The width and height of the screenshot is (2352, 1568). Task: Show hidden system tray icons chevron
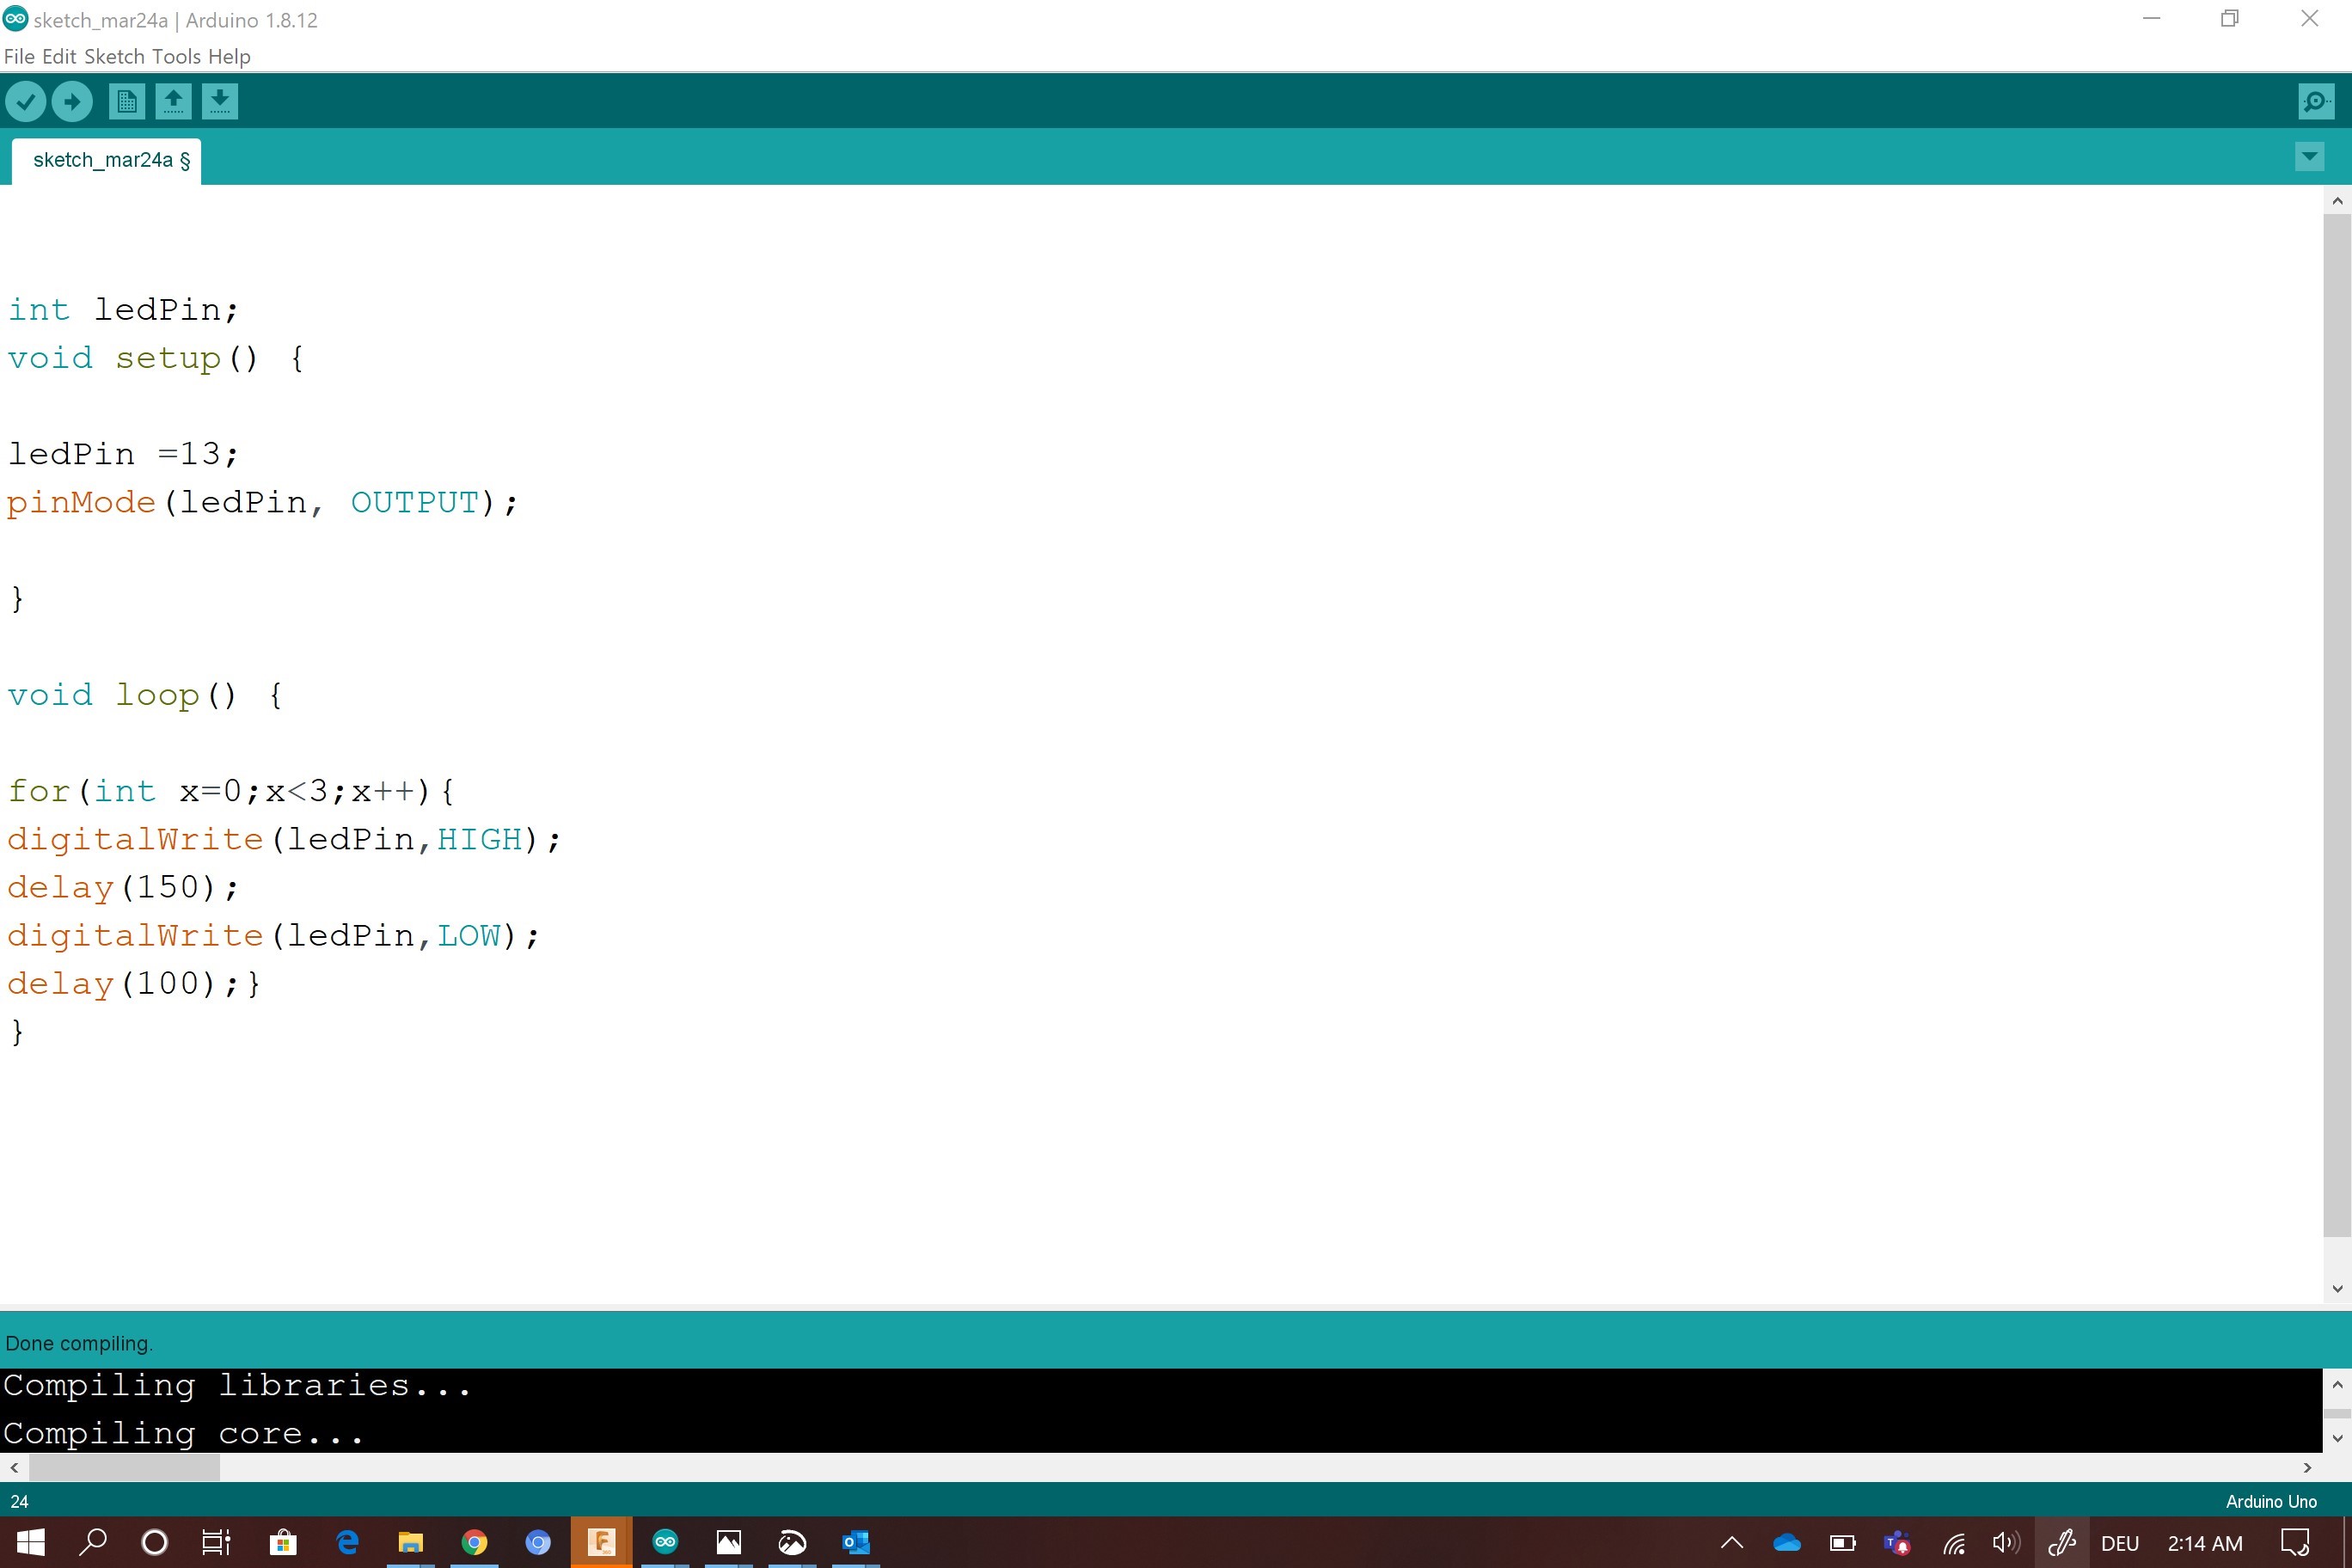pos(1732,1543)
